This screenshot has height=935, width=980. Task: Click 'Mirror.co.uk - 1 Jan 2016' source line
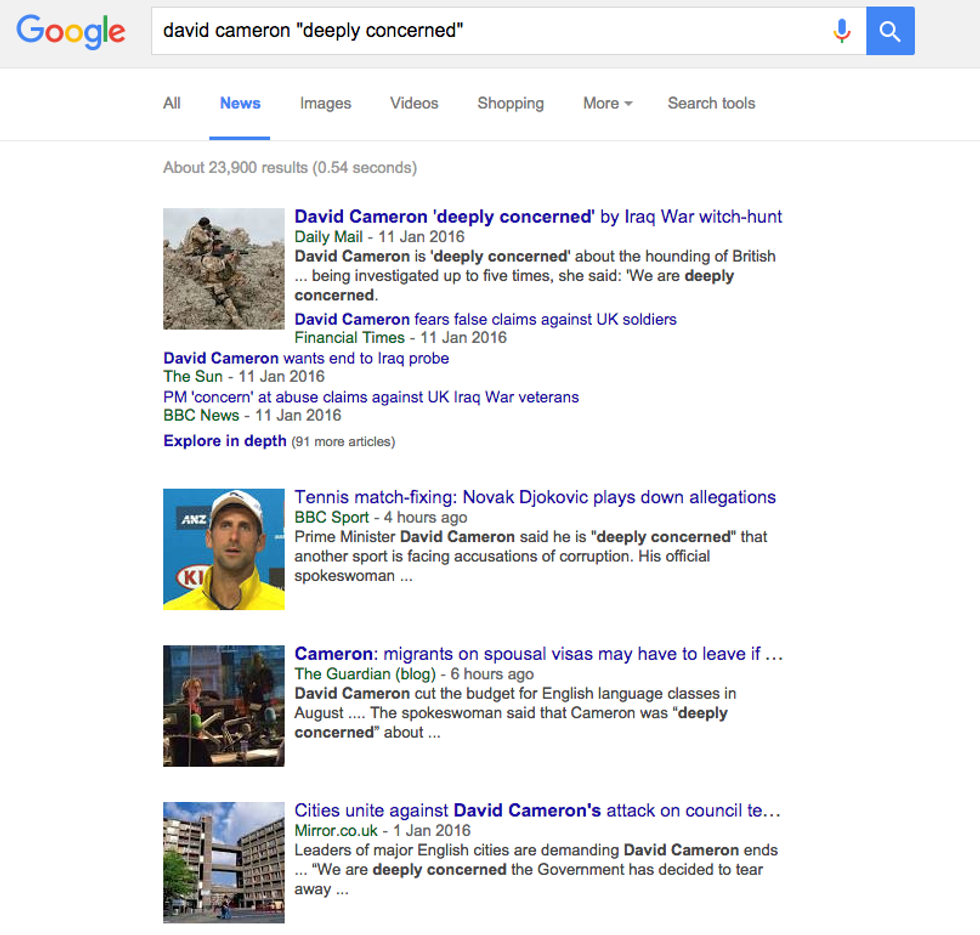[x=382, y=831]
